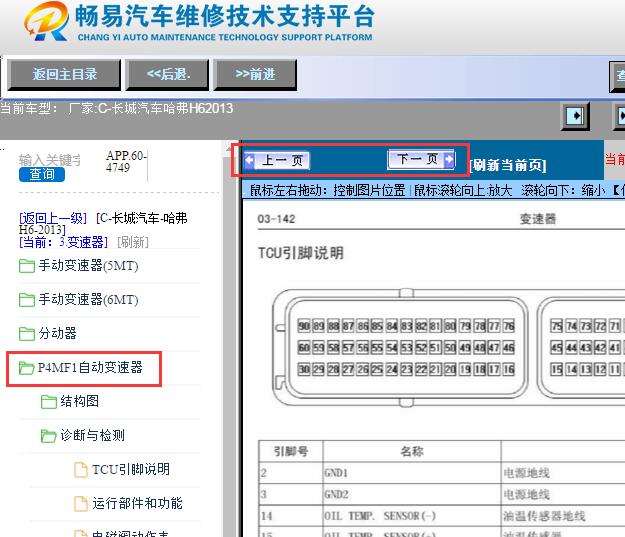Click the document icon beside 运行部件和功能
625x537 pixels.
(x=81, y=504)
